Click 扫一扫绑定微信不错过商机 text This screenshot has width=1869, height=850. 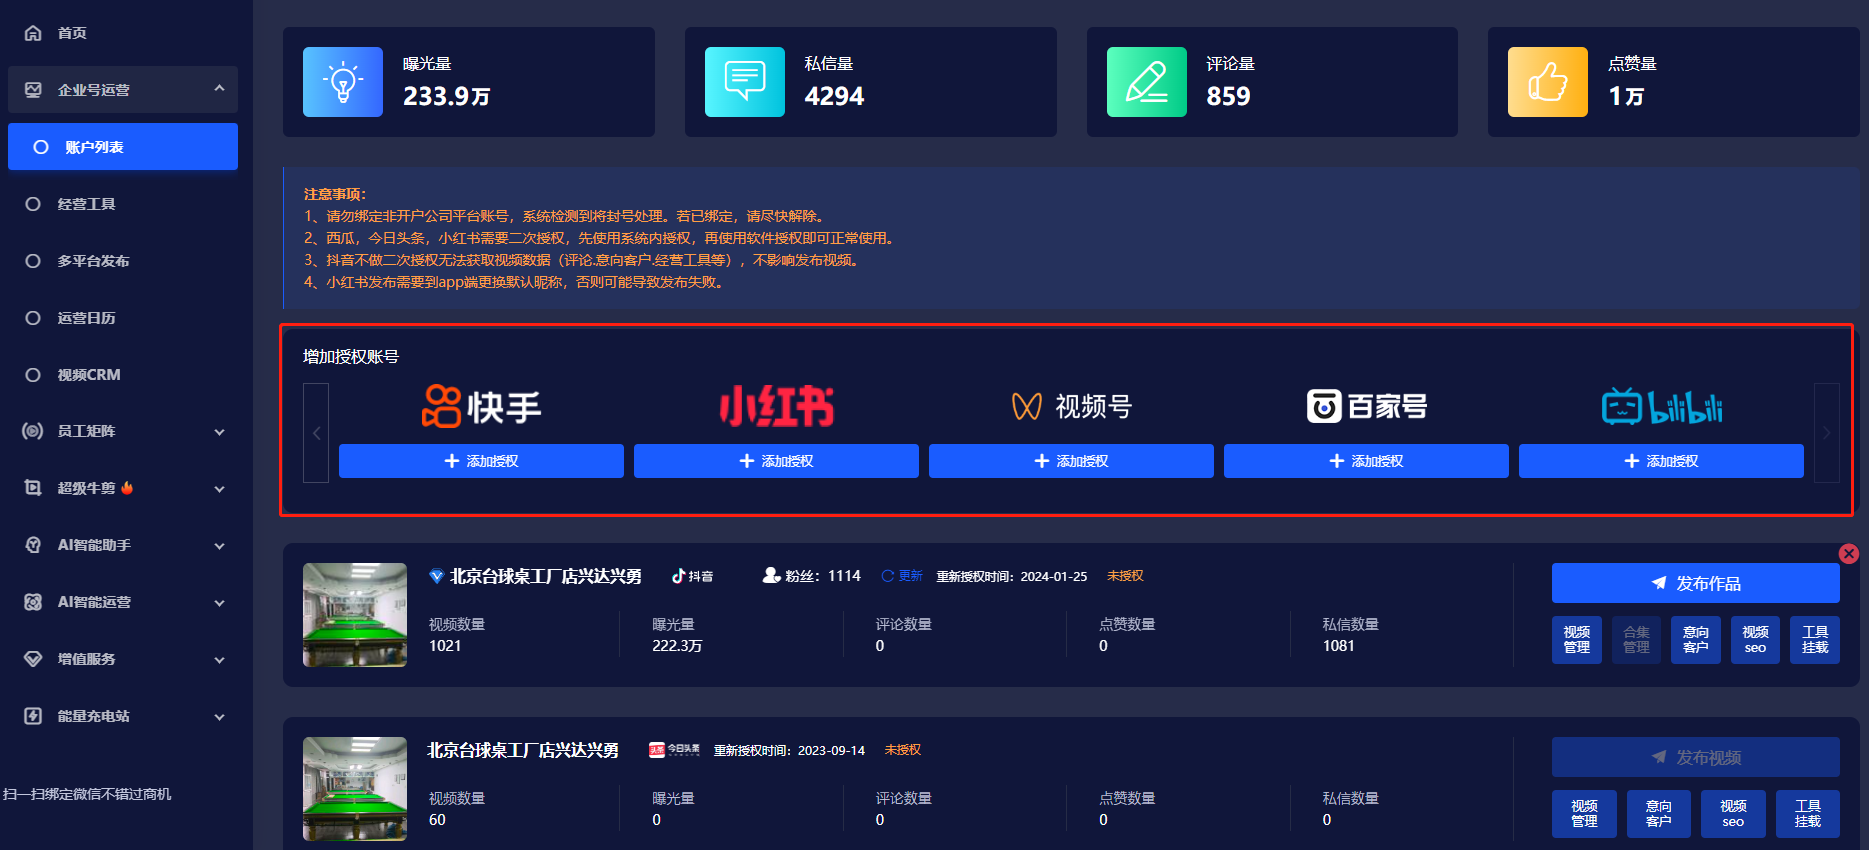[x=87, y=794]
